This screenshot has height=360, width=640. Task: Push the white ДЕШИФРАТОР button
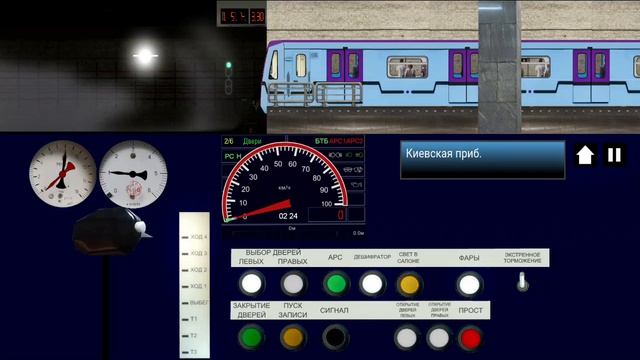[372, 284]
